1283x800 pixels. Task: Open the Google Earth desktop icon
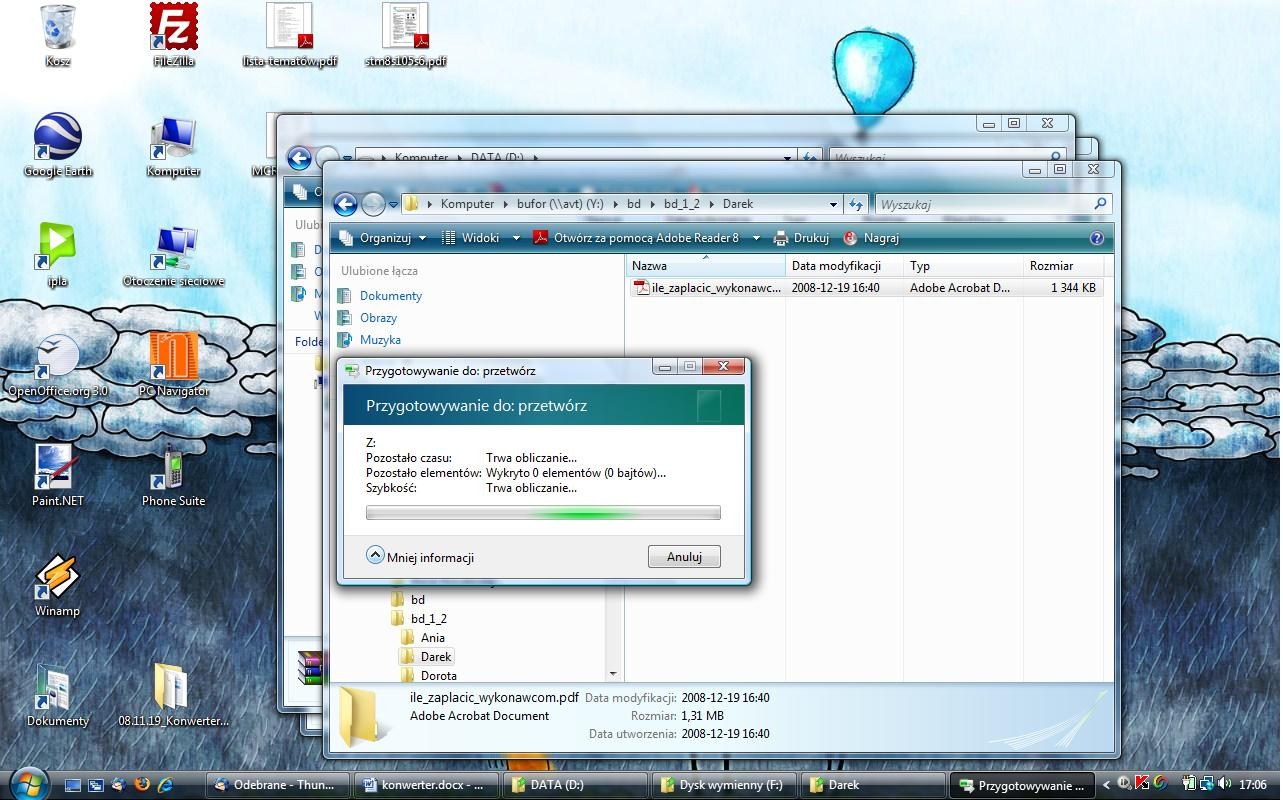(58, 140)
